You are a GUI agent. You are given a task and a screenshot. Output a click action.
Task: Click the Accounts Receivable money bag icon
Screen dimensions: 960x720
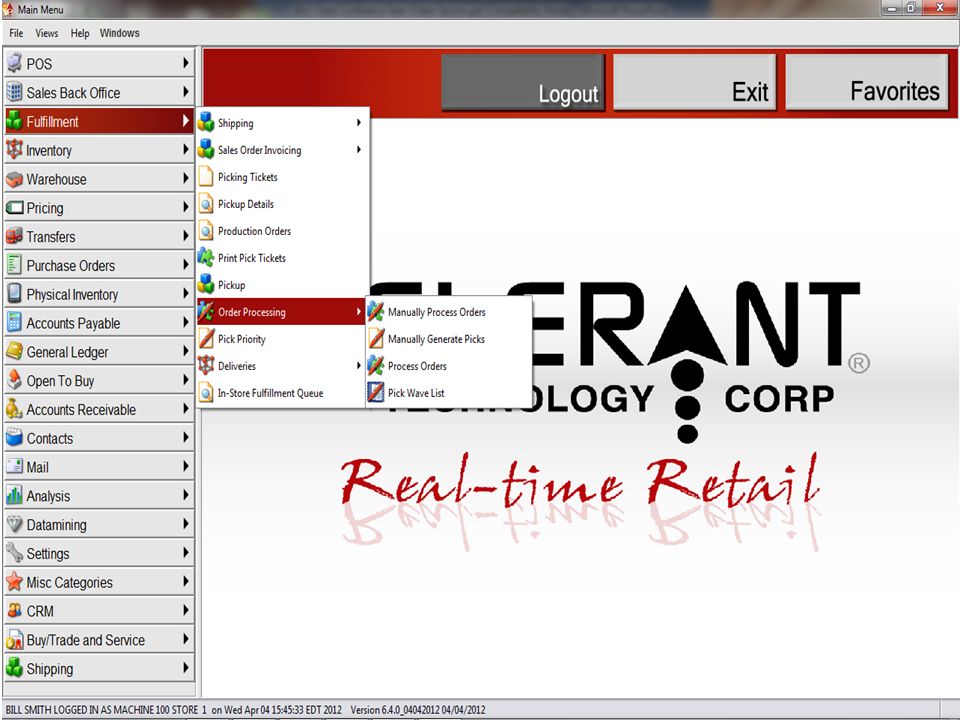14,408
